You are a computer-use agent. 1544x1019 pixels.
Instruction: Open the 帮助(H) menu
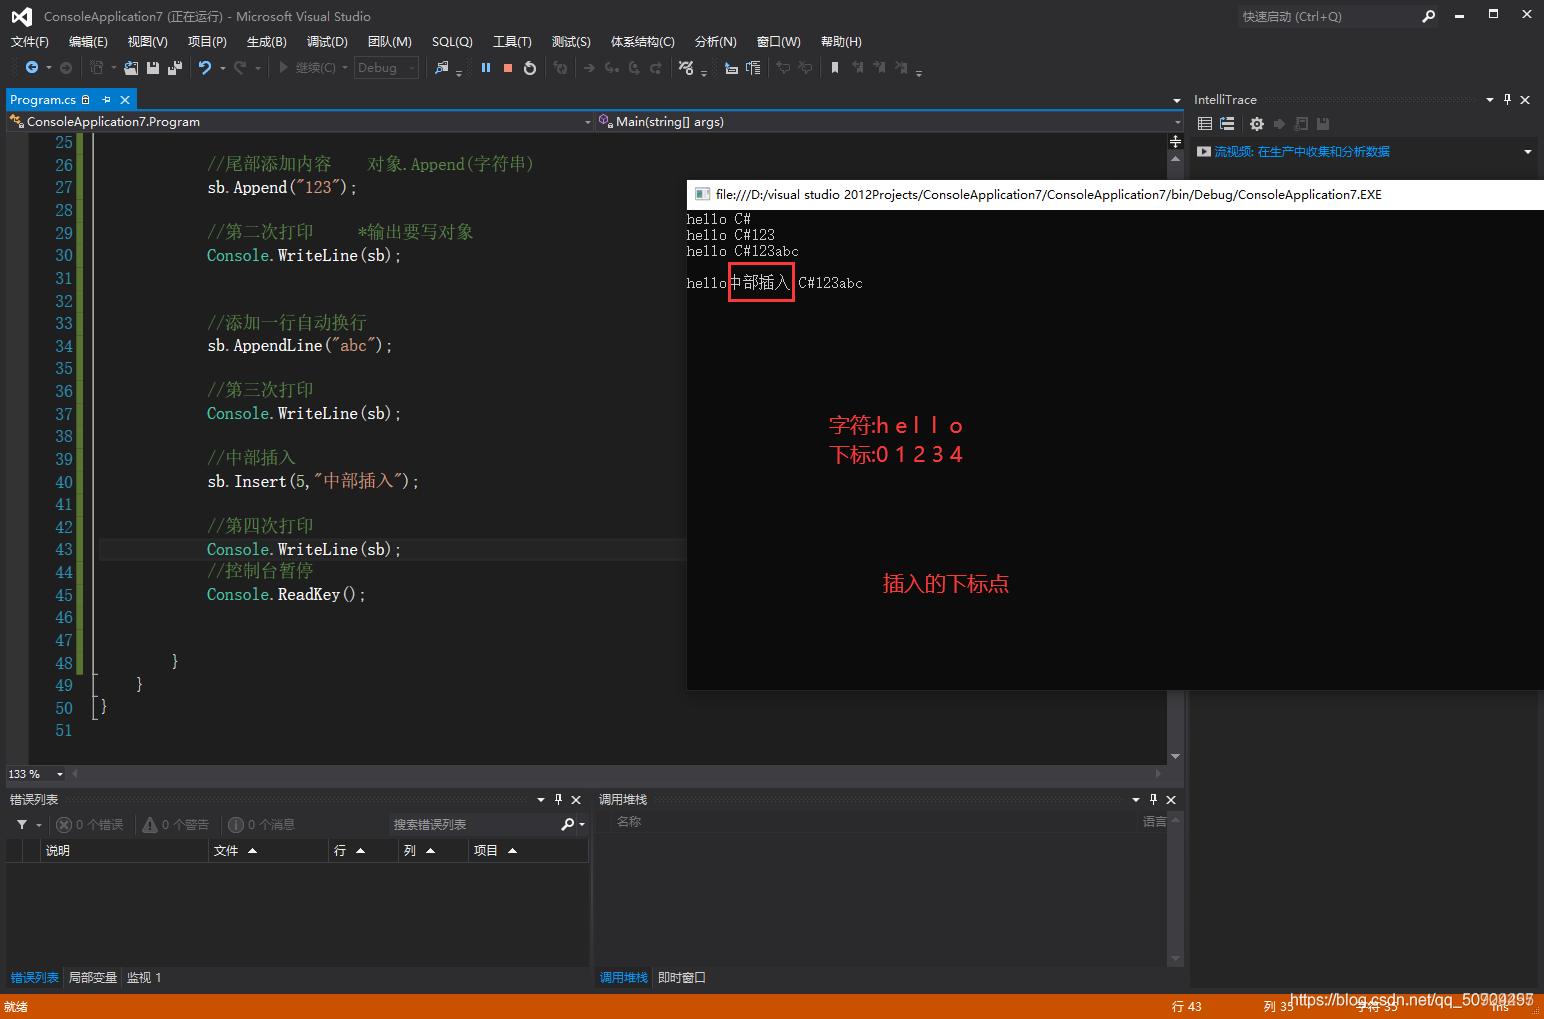click(841, 42)
